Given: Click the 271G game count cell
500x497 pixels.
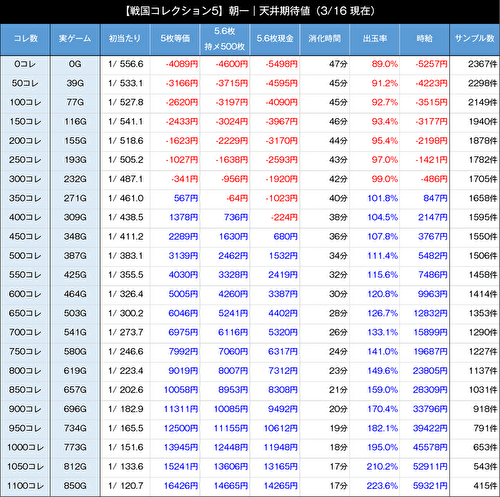Looking at the screenshot, I should click(x=75, y=198).
